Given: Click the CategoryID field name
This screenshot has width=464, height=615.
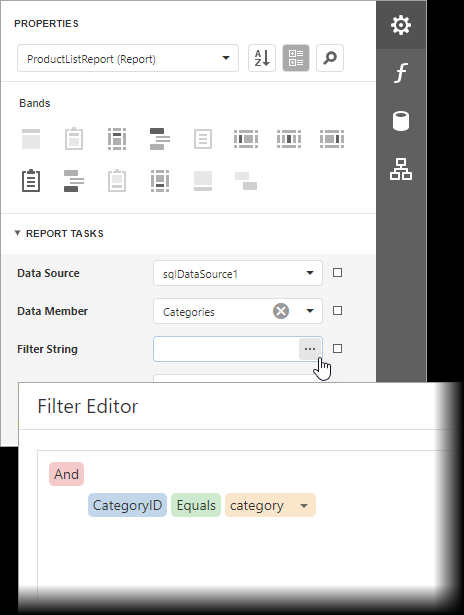Looking at the screenshot, I should click(127, 505).
